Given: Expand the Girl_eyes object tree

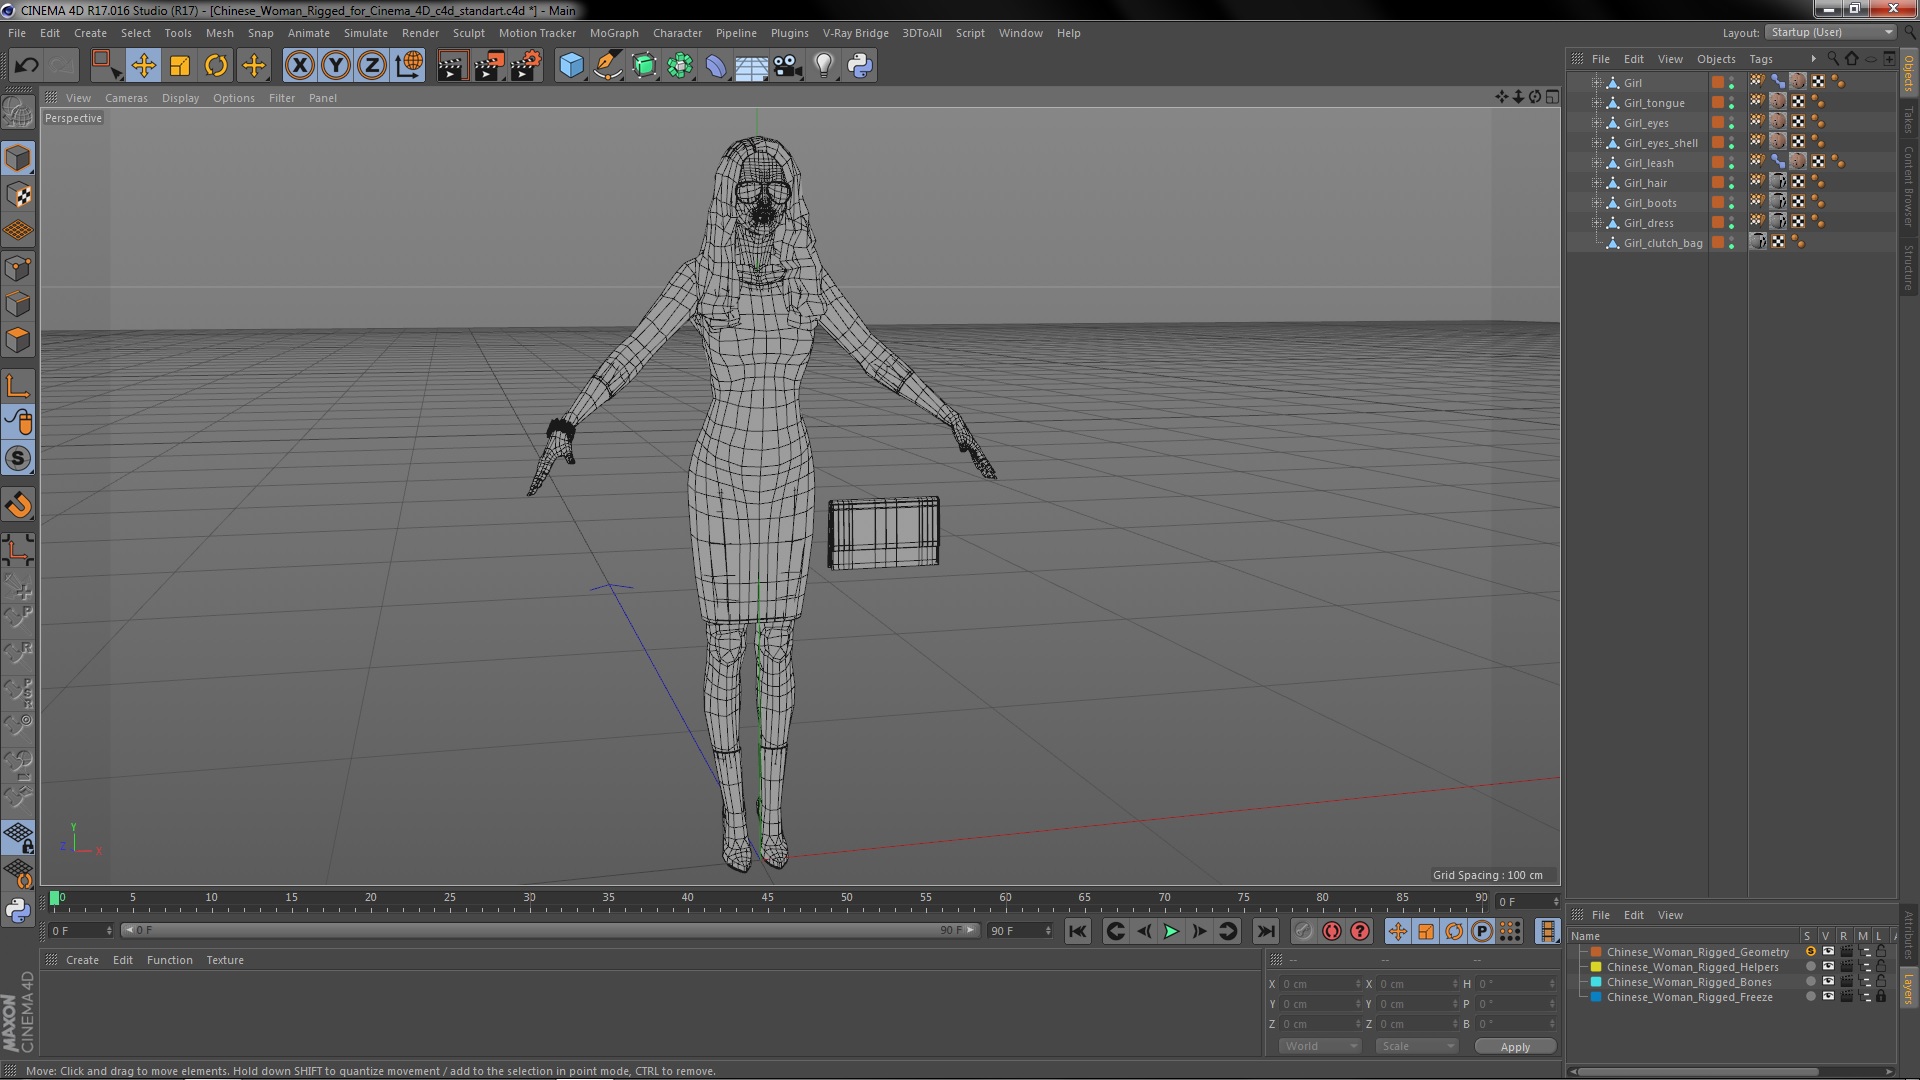Looking at the screenshot, I should pos(1596,123).
